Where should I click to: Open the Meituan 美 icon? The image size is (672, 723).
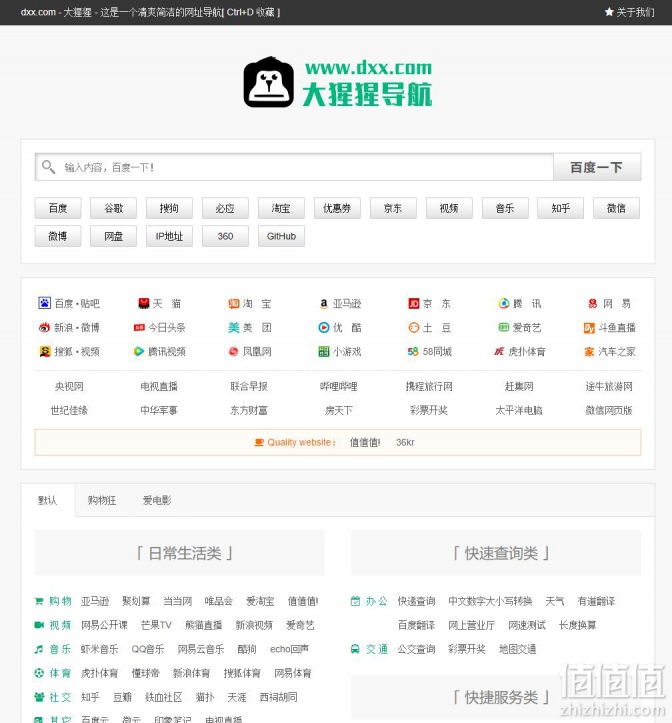point(234,327)
